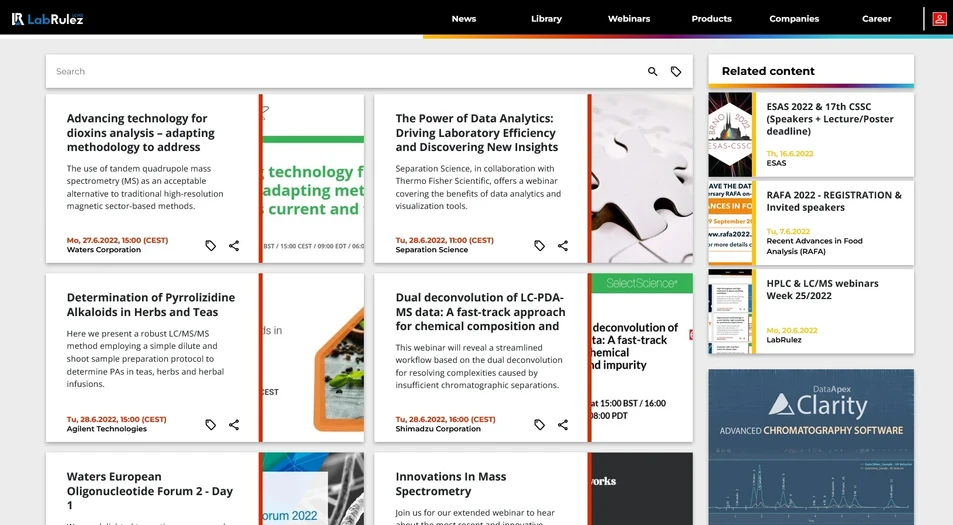Click HPLC webinars week thumbnail
Viewport: 953px width, 525px height.
pos(730,311)
